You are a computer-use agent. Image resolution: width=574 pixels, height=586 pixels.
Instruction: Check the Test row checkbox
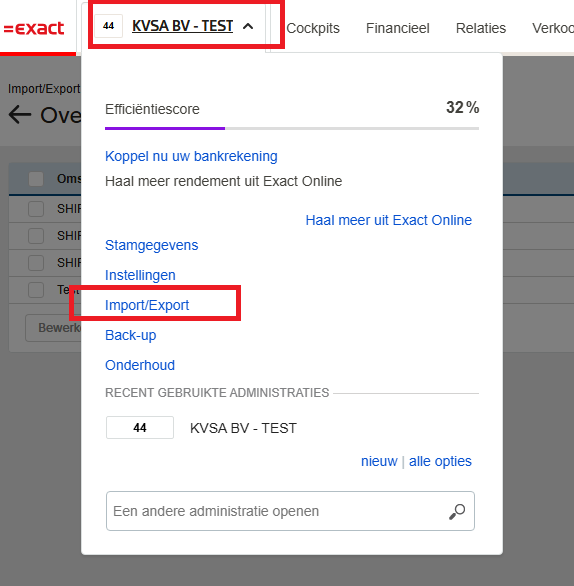click(x=36, y=290)
